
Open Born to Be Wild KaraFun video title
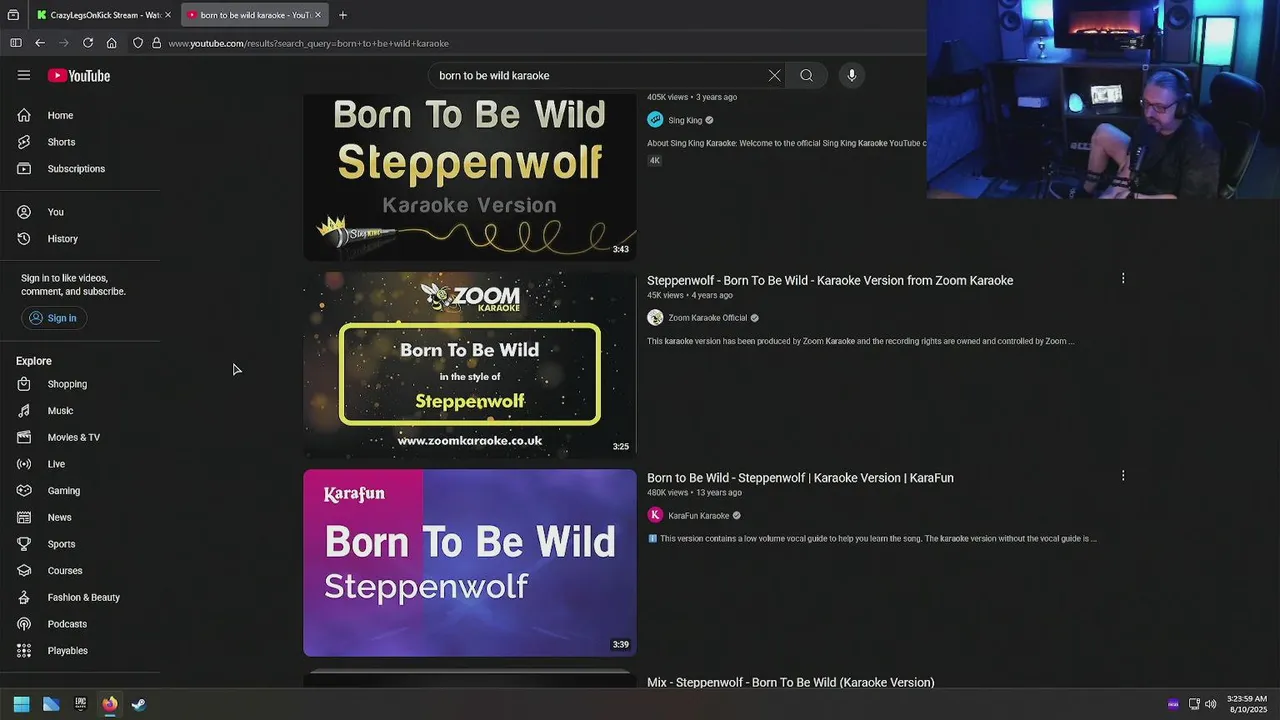click(800, 478)
